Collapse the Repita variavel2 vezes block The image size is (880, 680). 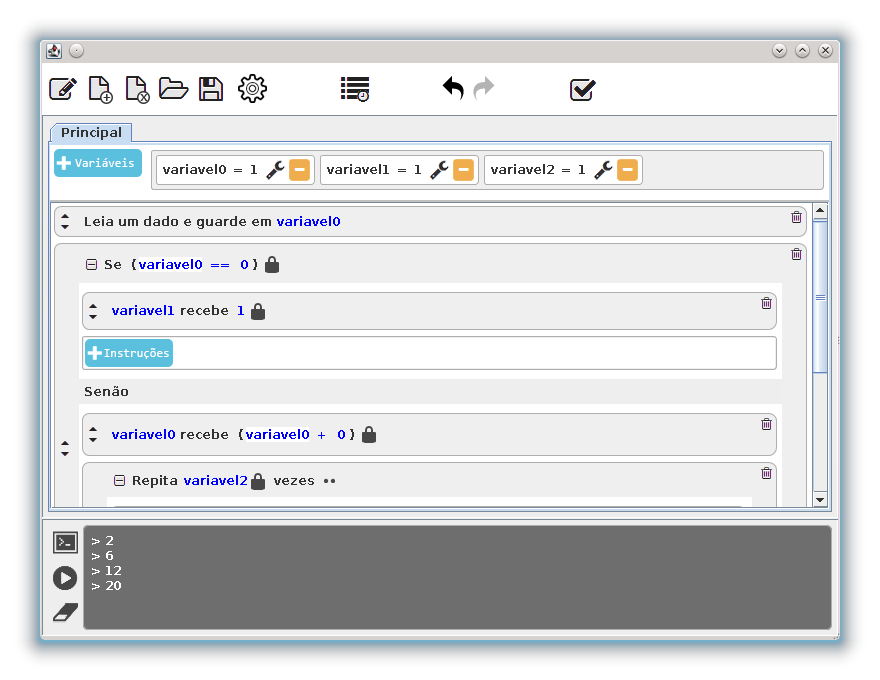click(x=119, y=481)
